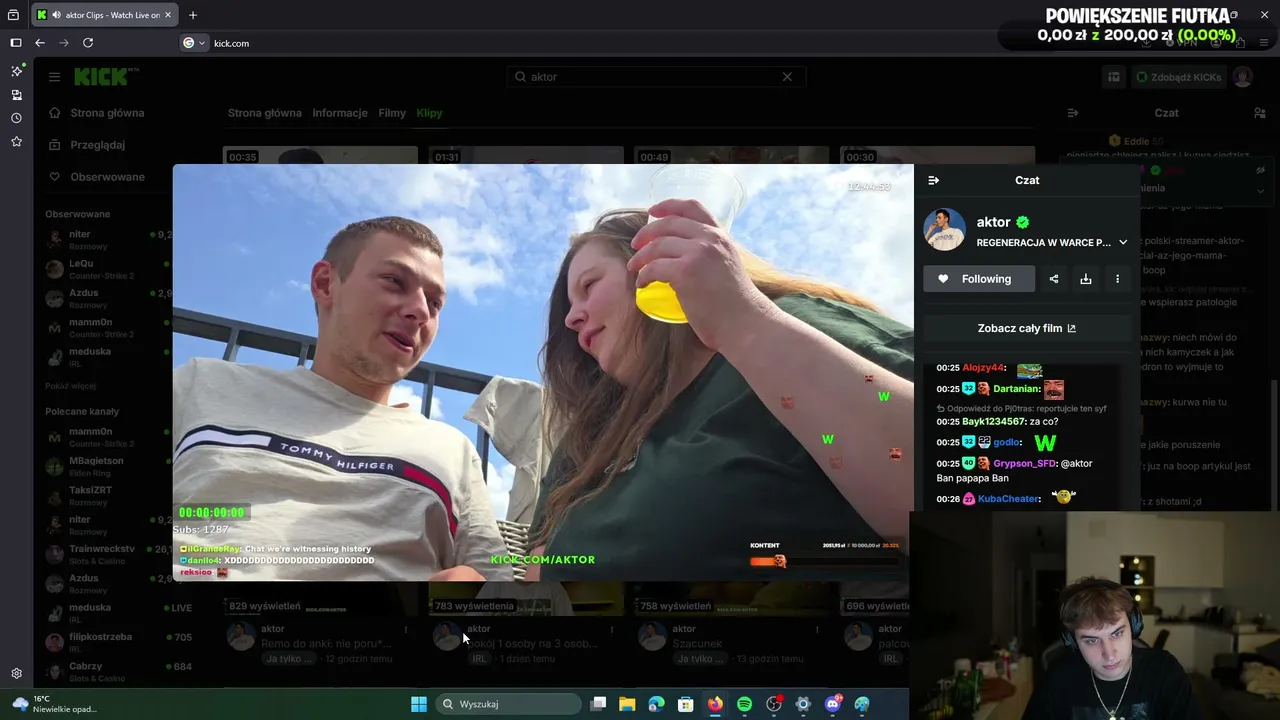
Task: Switch to the Informacje tab
Action: (x=340, y=113)
